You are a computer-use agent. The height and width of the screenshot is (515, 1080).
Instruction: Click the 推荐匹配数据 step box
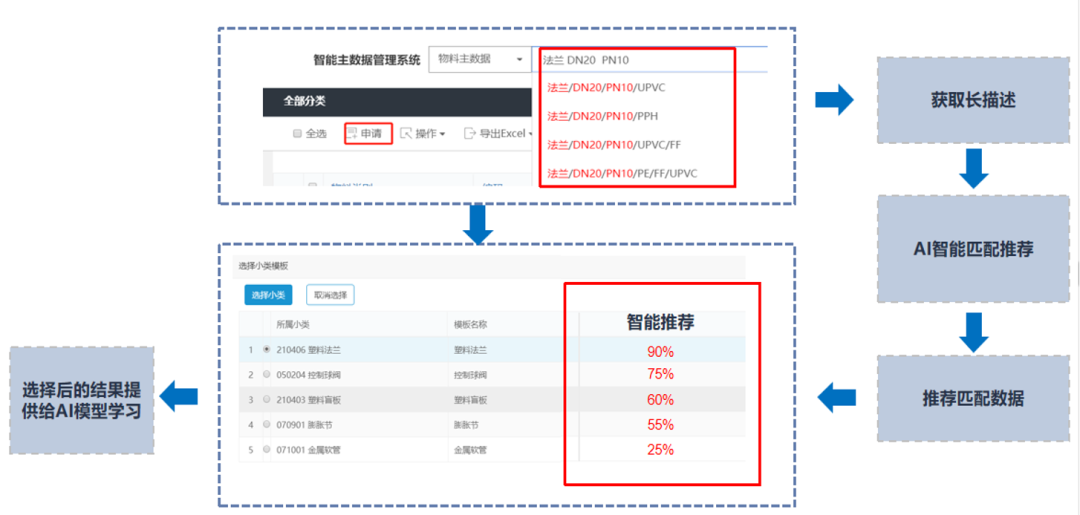pyautogui.click(x=973, y=399)
